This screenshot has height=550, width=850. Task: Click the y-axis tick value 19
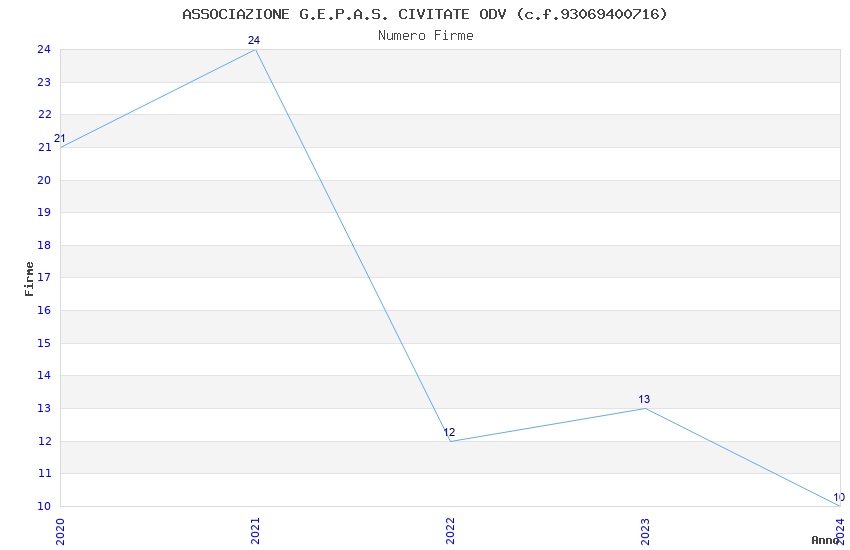[44, 212]
